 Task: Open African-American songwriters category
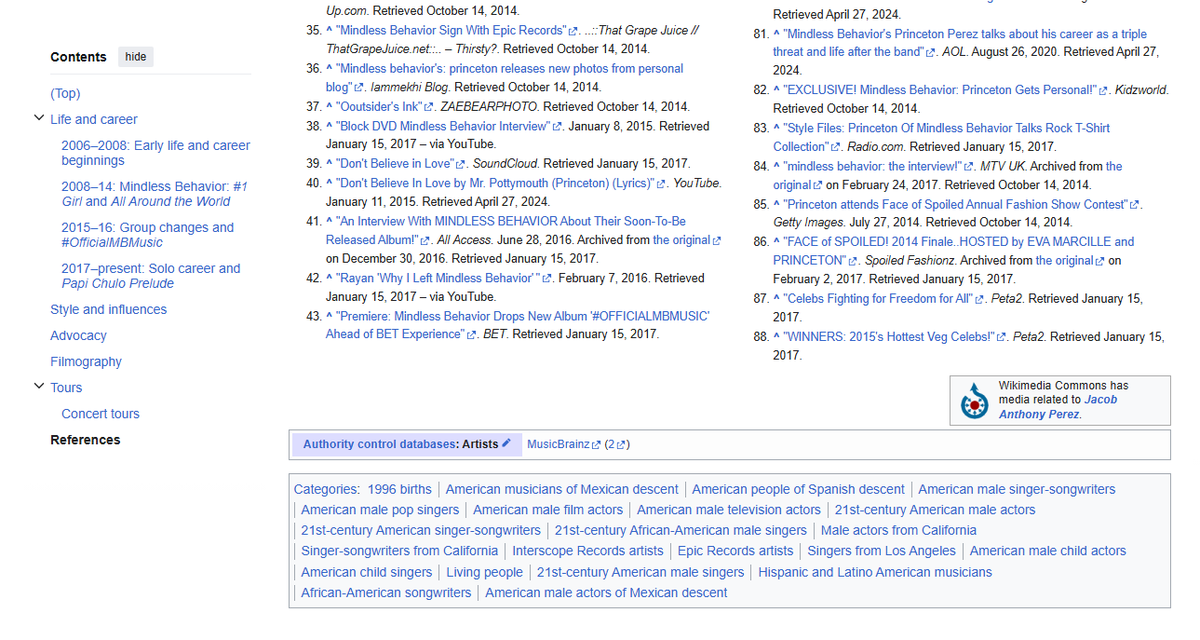pyautogui.click(x=386, y=593)
